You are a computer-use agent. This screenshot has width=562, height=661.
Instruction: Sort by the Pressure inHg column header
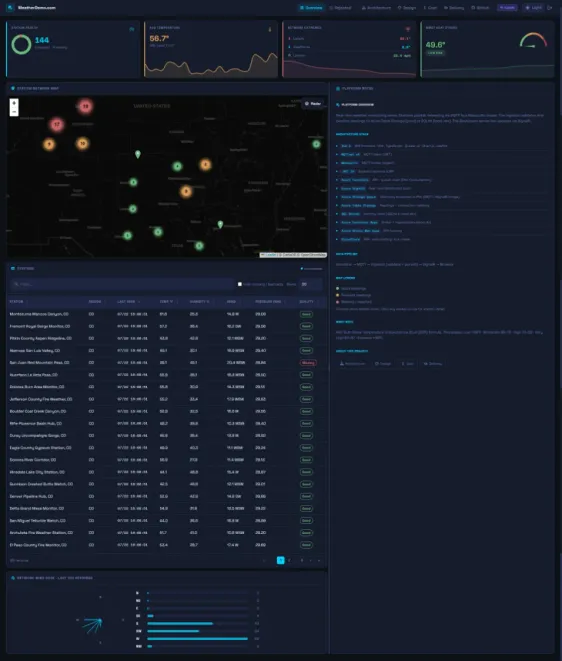270,301
